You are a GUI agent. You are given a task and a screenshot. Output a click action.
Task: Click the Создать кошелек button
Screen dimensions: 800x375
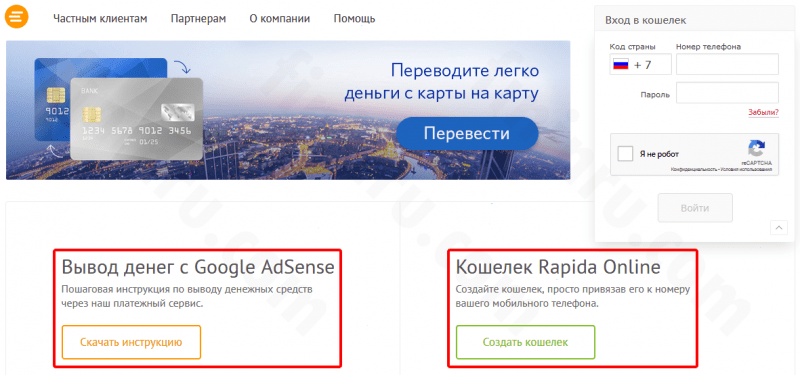point(526,342)
